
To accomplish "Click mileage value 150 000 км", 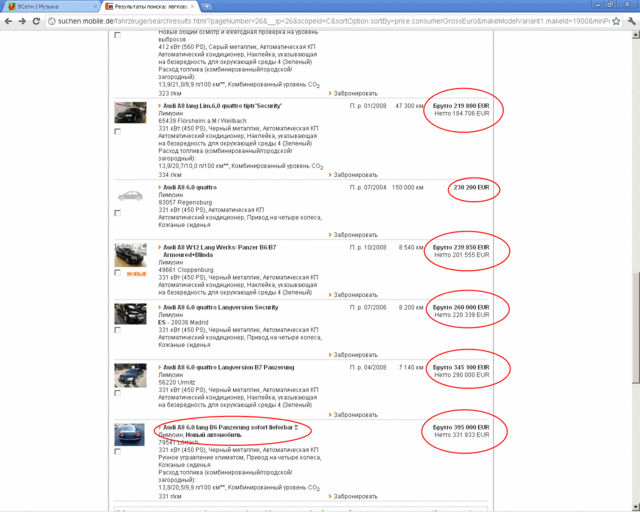I will click(407, 187).
